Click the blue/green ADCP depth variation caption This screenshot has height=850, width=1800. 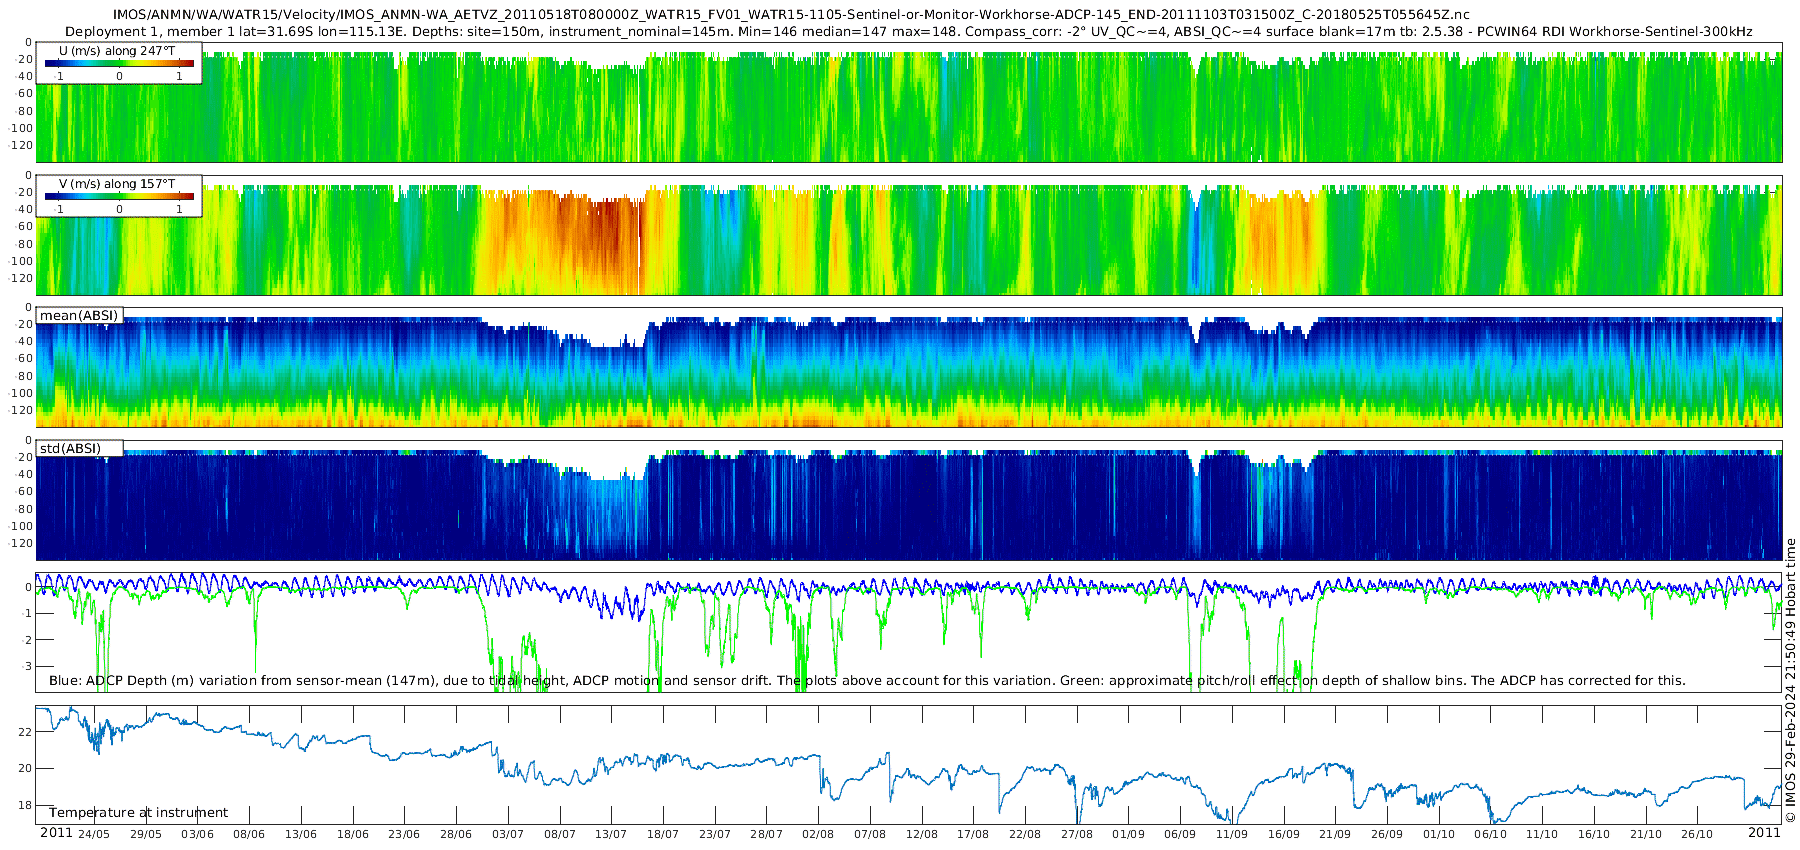[867, 680]
